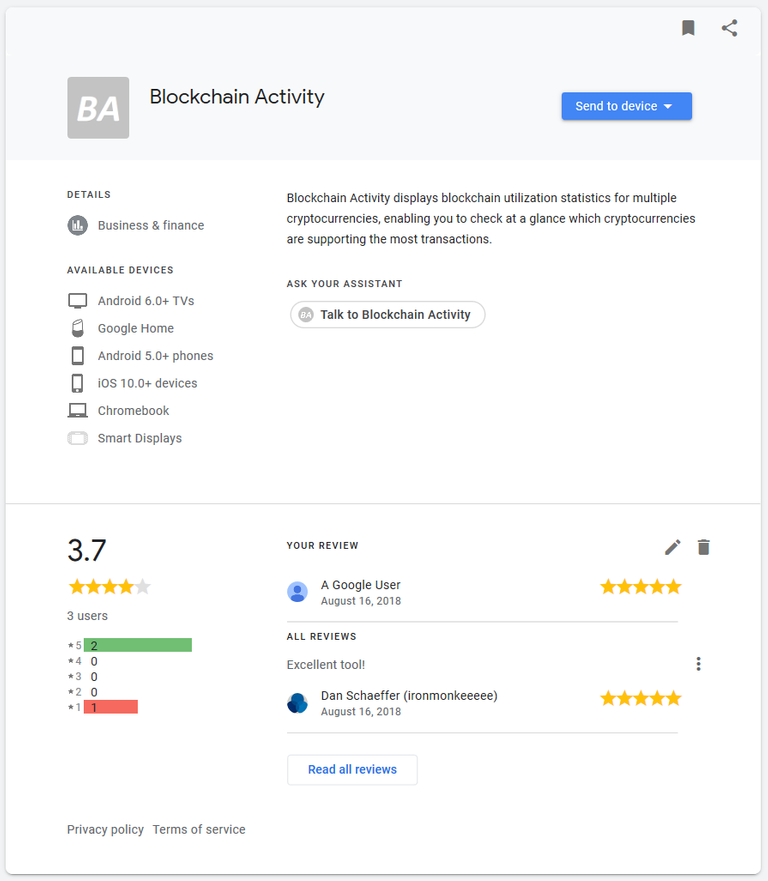Edit your review with pencil icon

[x=673, y=547]
